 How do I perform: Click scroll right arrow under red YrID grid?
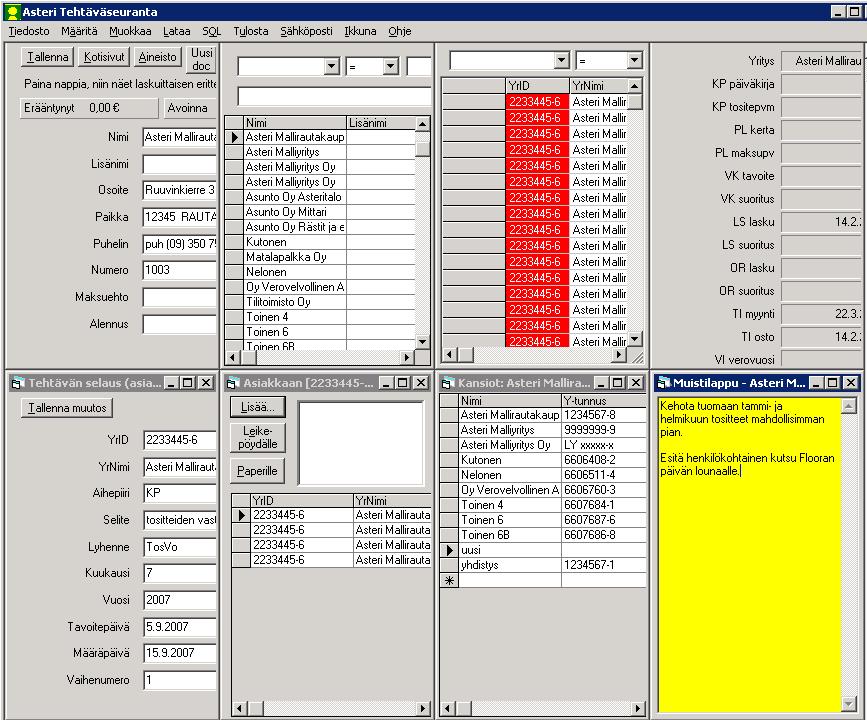click(619, 354)
